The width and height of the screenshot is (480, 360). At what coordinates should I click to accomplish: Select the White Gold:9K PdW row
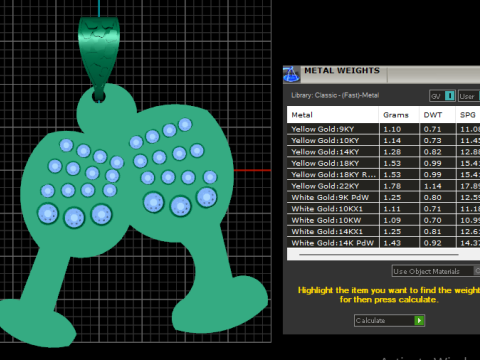(x=383, y=197)
